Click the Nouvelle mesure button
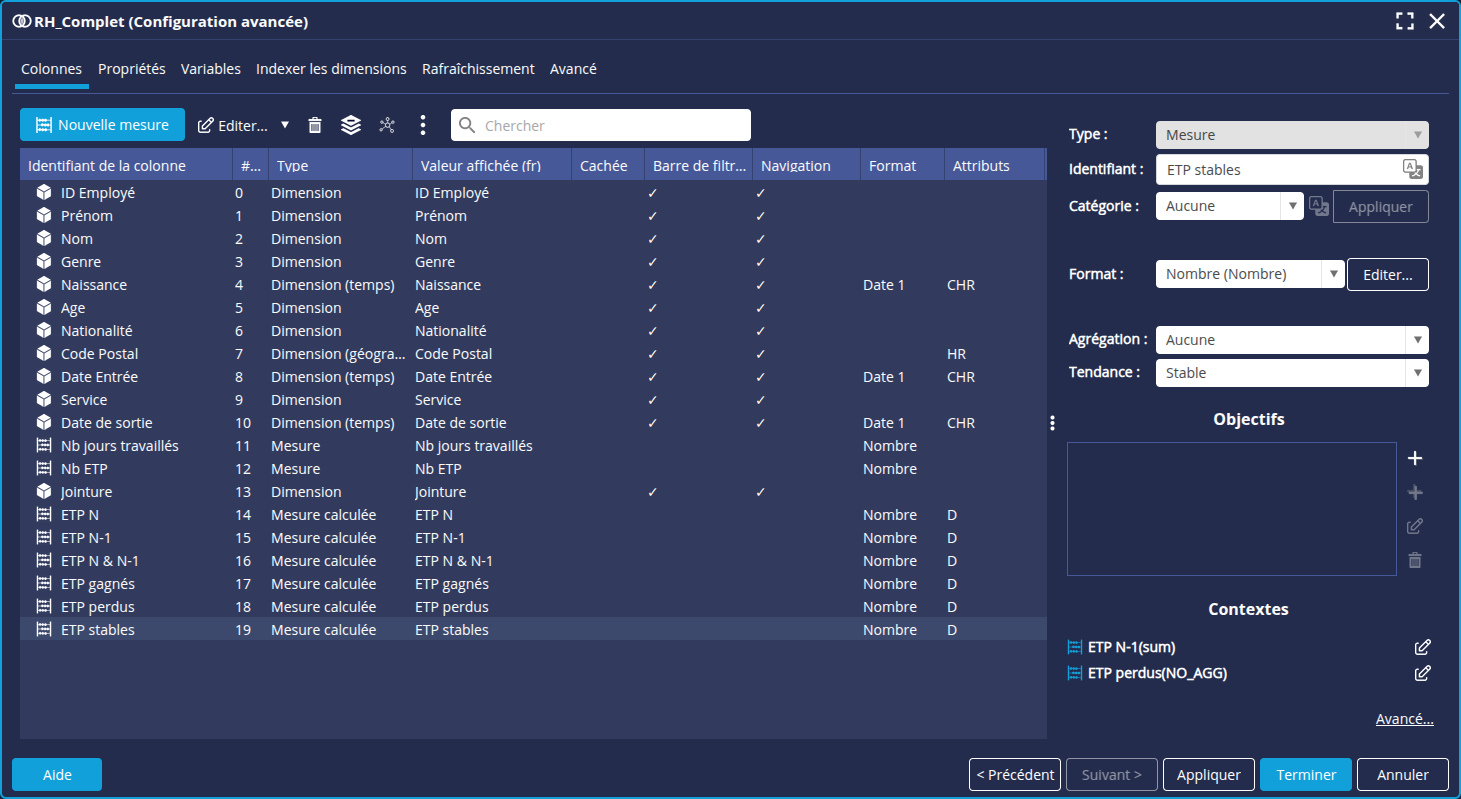The height and width of the screenshot is (799, 1461). tap(102, 125)
